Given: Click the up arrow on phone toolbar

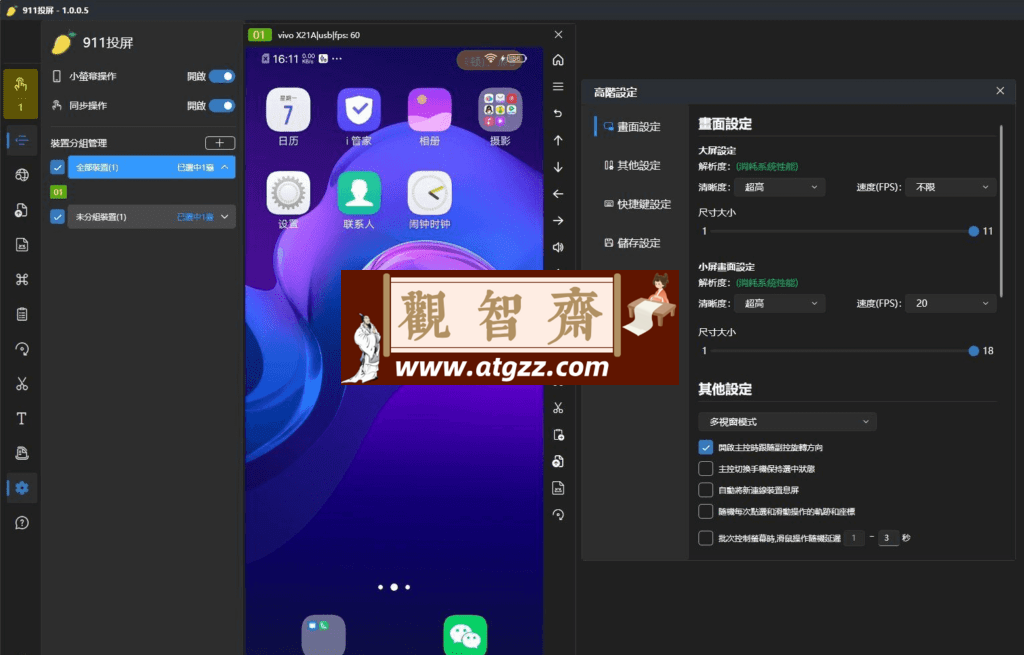Looking at the screenshot, I should click(x=558, y=140).
